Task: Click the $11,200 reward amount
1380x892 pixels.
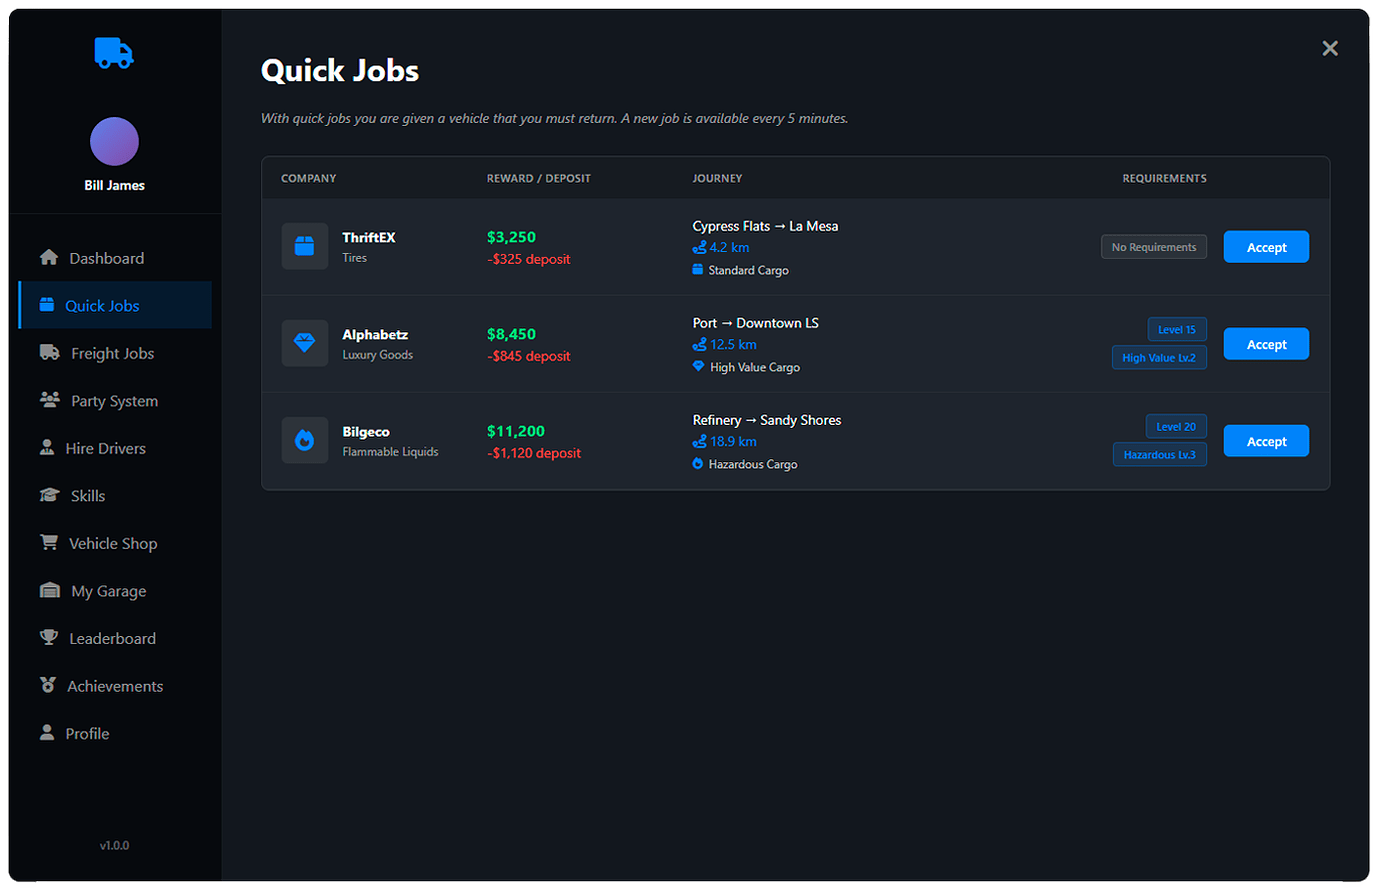Action: 516,431
